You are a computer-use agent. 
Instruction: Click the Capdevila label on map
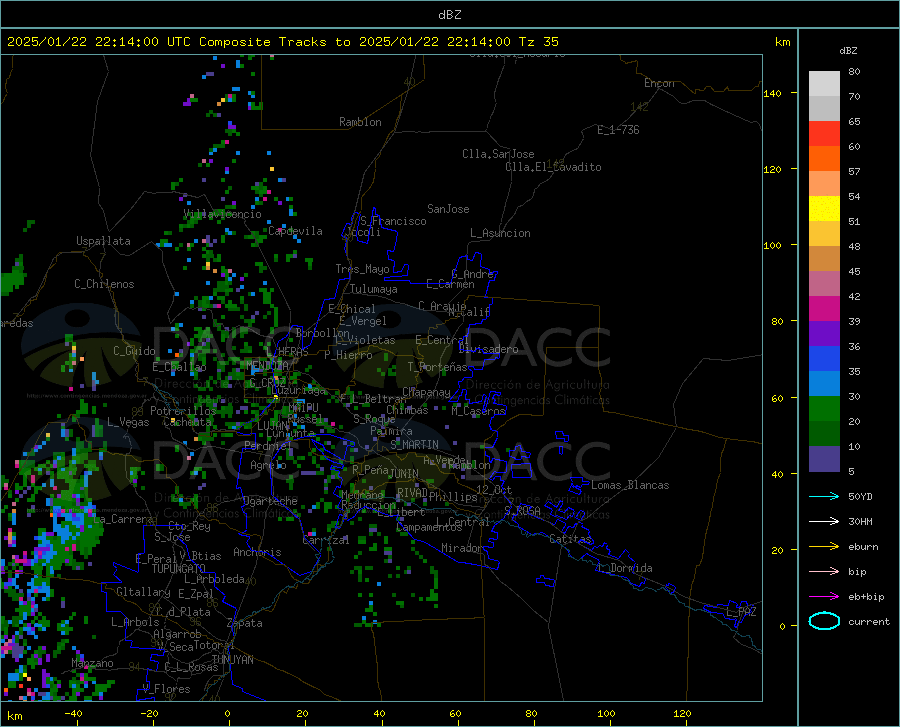295,231
